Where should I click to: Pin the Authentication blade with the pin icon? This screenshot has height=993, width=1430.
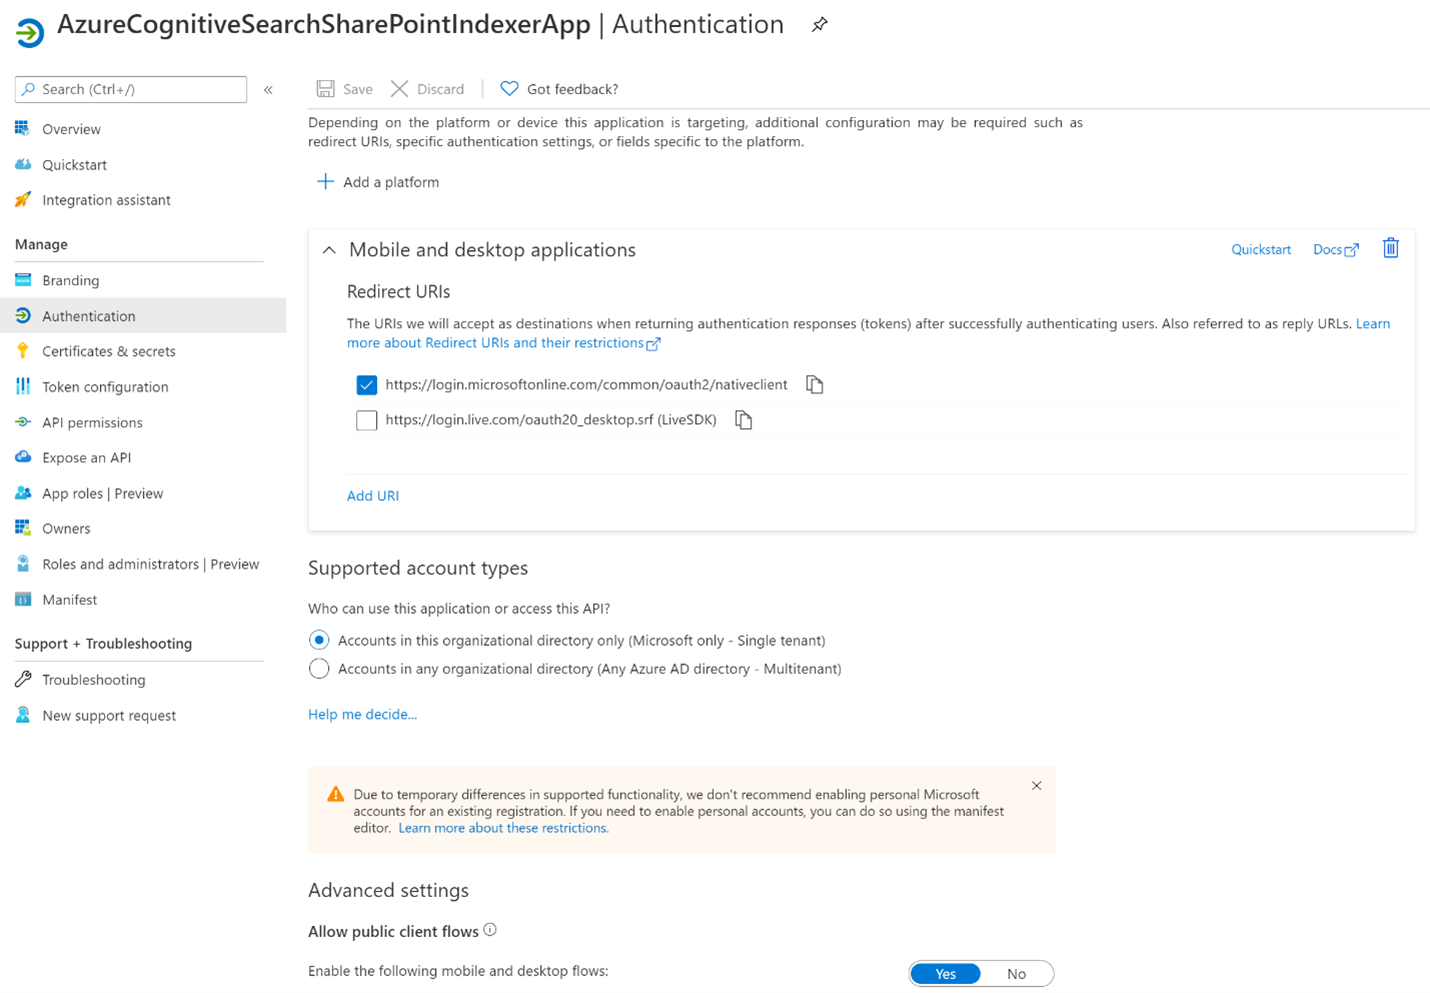(x=819, y=25)
